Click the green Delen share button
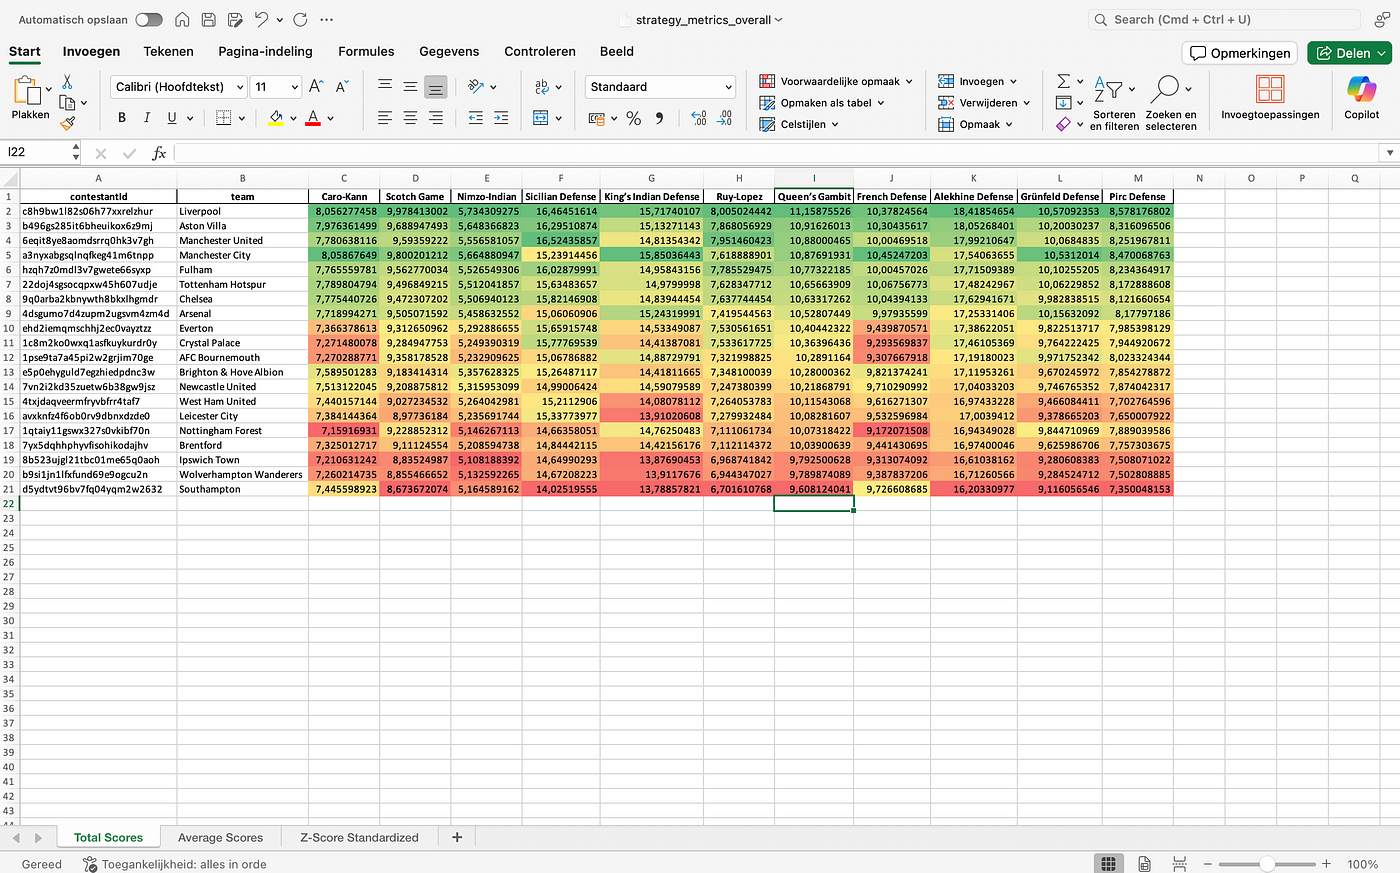 click(x=1349, y=53)
